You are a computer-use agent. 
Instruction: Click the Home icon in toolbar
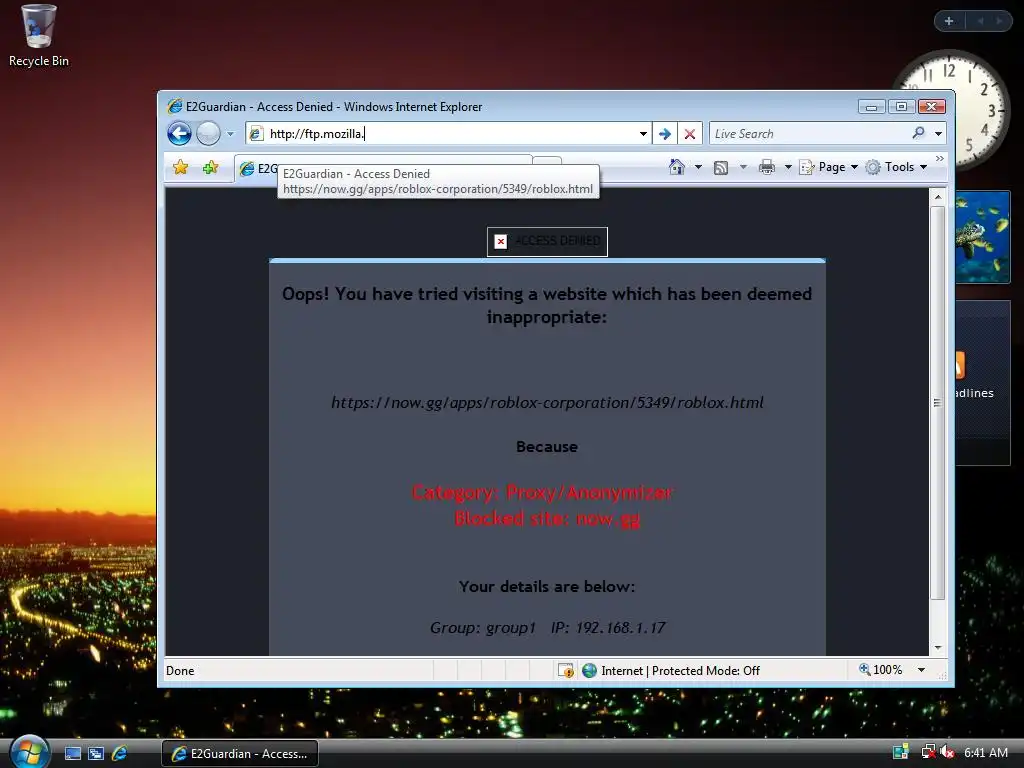coord(677,167)
